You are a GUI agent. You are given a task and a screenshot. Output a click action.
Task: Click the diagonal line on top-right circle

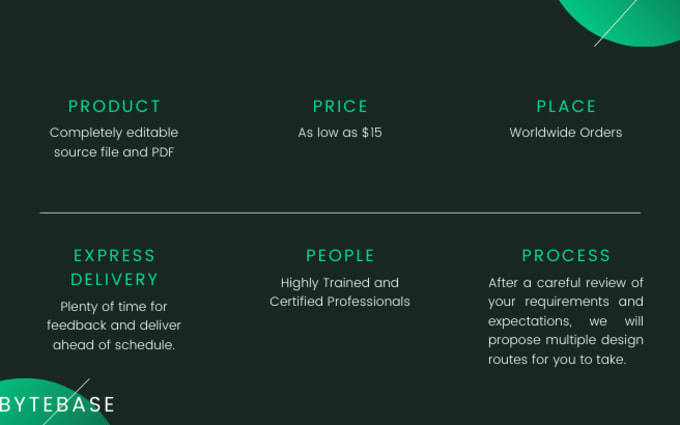pos(615,23)
